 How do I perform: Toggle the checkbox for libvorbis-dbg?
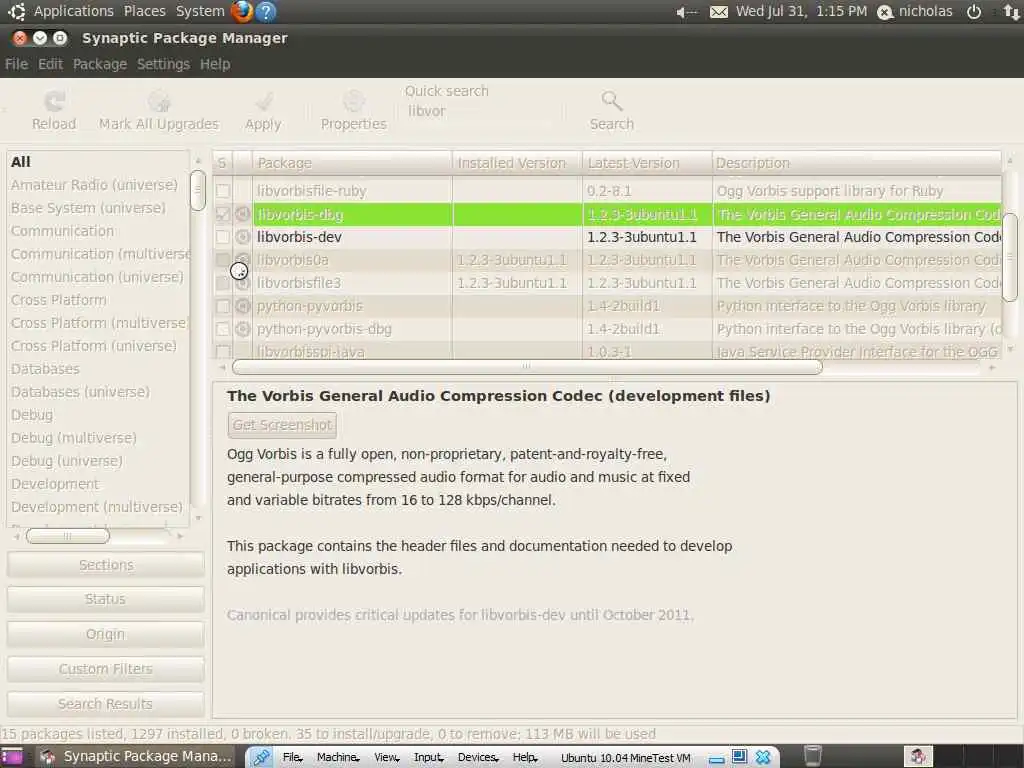point(223,214)
